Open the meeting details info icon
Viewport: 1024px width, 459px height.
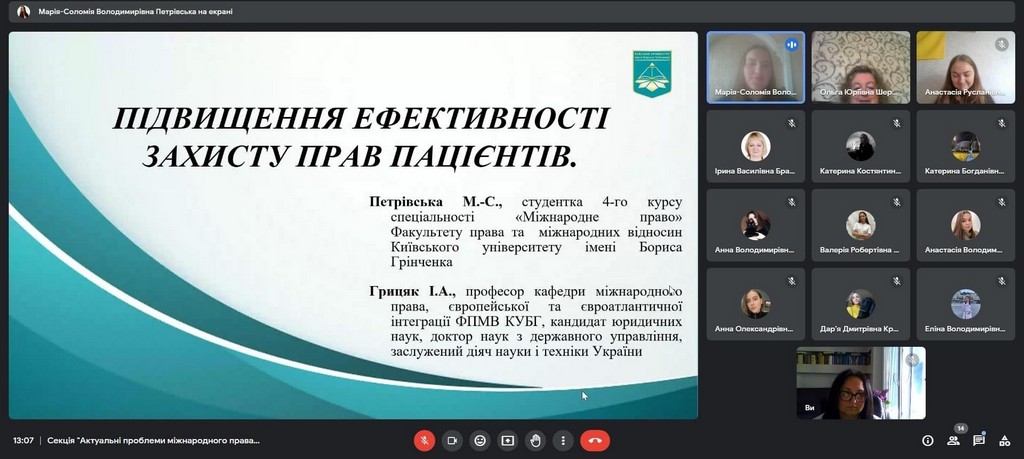(928, 441)
